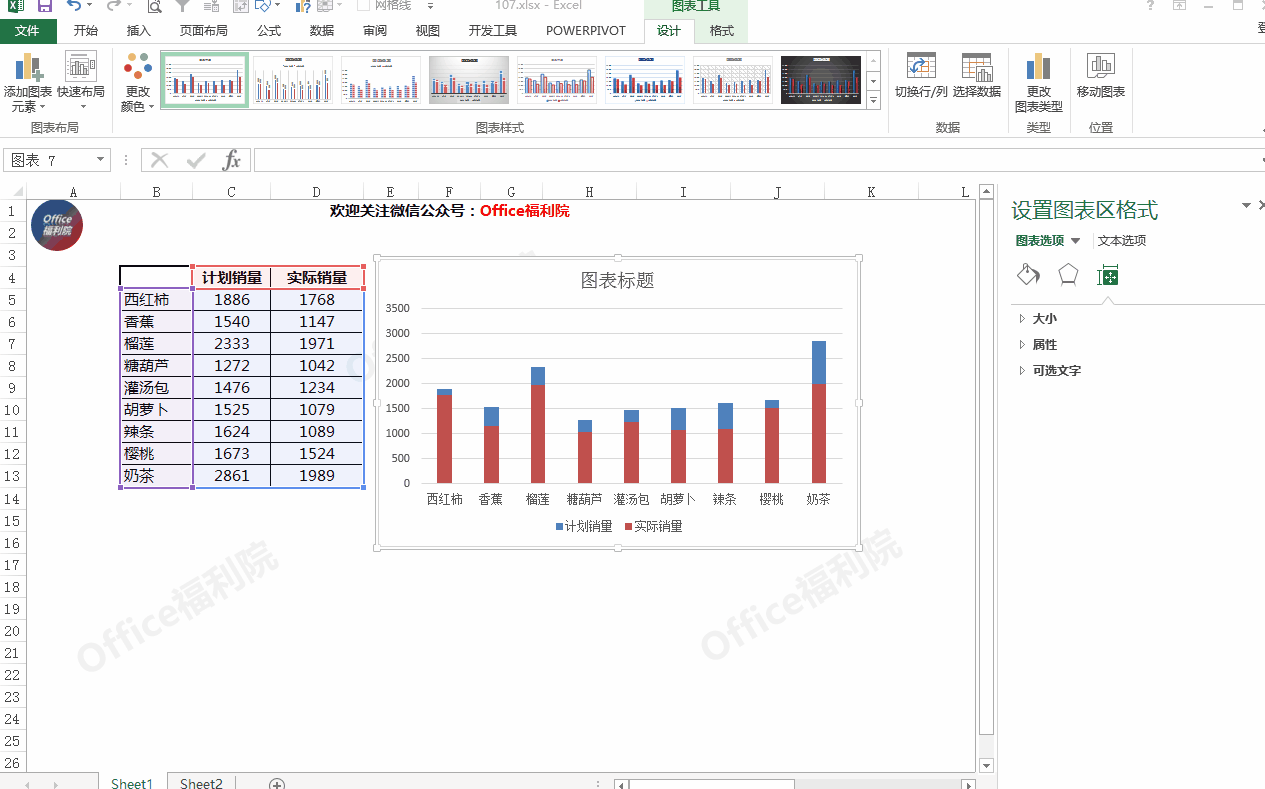
Task: Click the chart legend entry 计划销量
Action: click(584, 526)
